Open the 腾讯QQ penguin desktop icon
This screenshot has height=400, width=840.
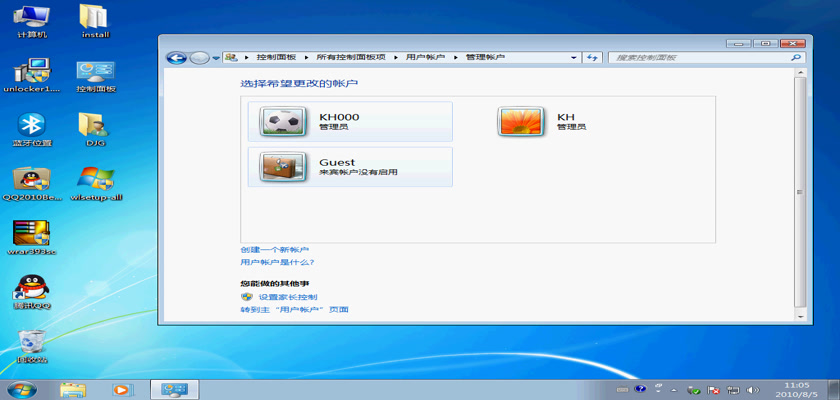coord(33,288)
